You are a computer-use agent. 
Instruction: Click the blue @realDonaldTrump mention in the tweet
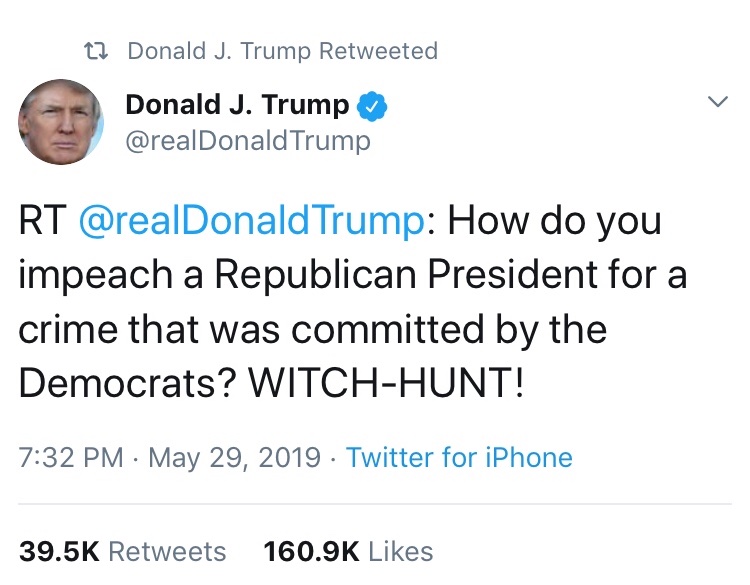pyautogui.click(x=251, y=221)
